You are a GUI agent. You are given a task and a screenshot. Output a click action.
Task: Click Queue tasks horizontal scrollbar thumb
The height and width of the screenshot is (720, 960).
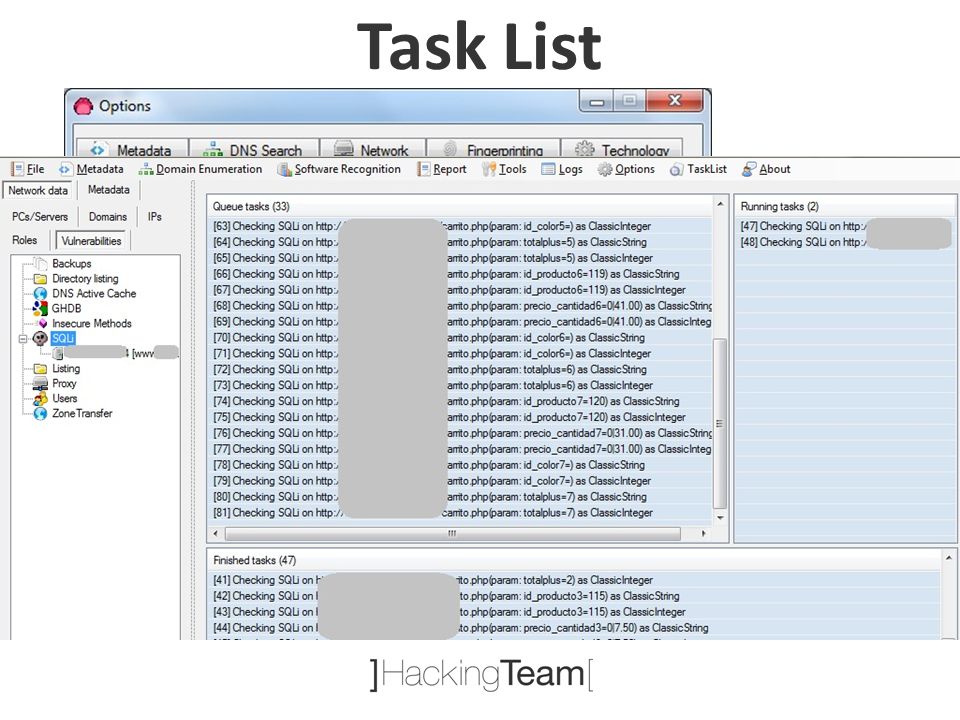coord(452,534)
